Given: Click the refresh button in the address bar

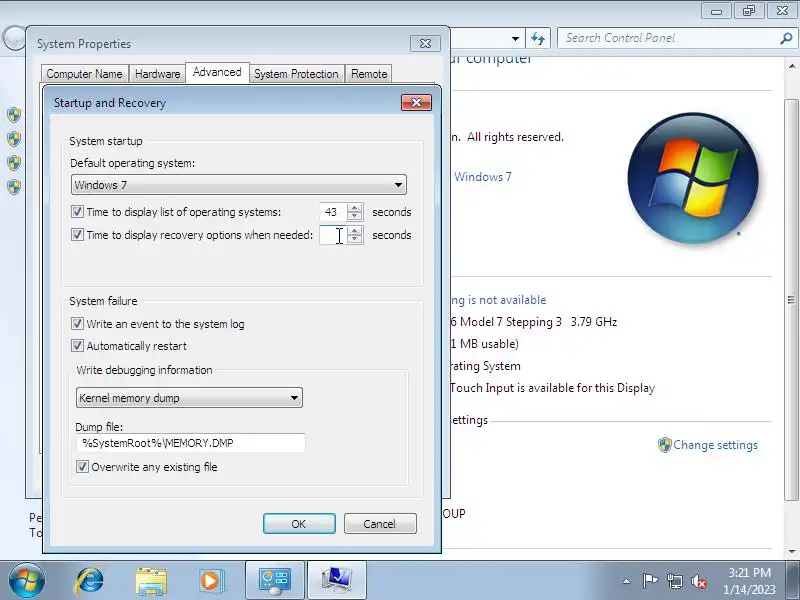Looking at the screenshot, I should (538, 38).
